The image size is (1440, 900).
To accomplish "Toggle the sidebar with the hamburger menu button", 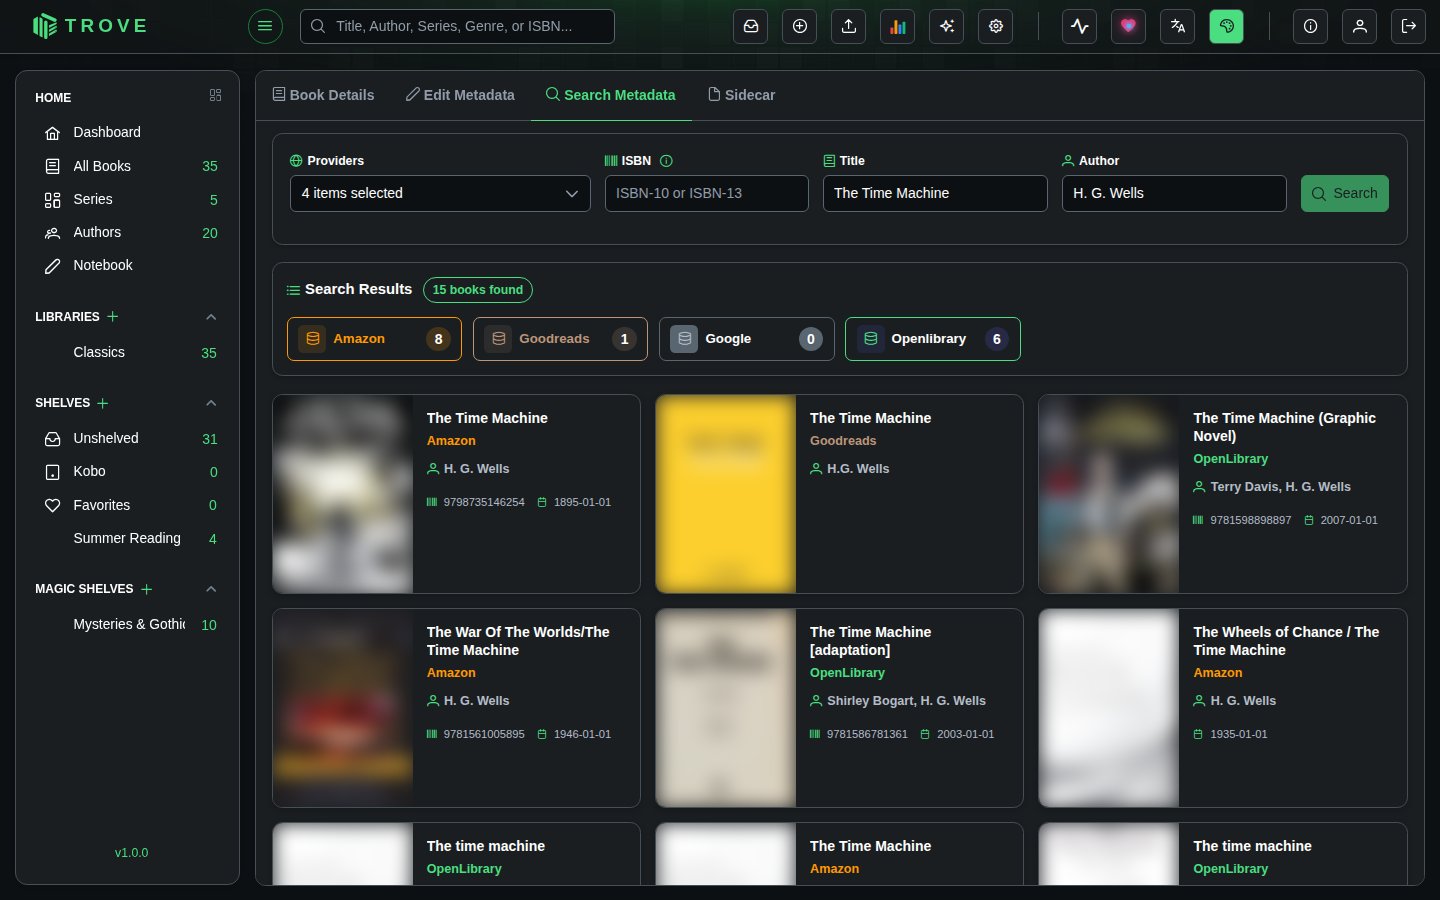I will tap(265, 26).
